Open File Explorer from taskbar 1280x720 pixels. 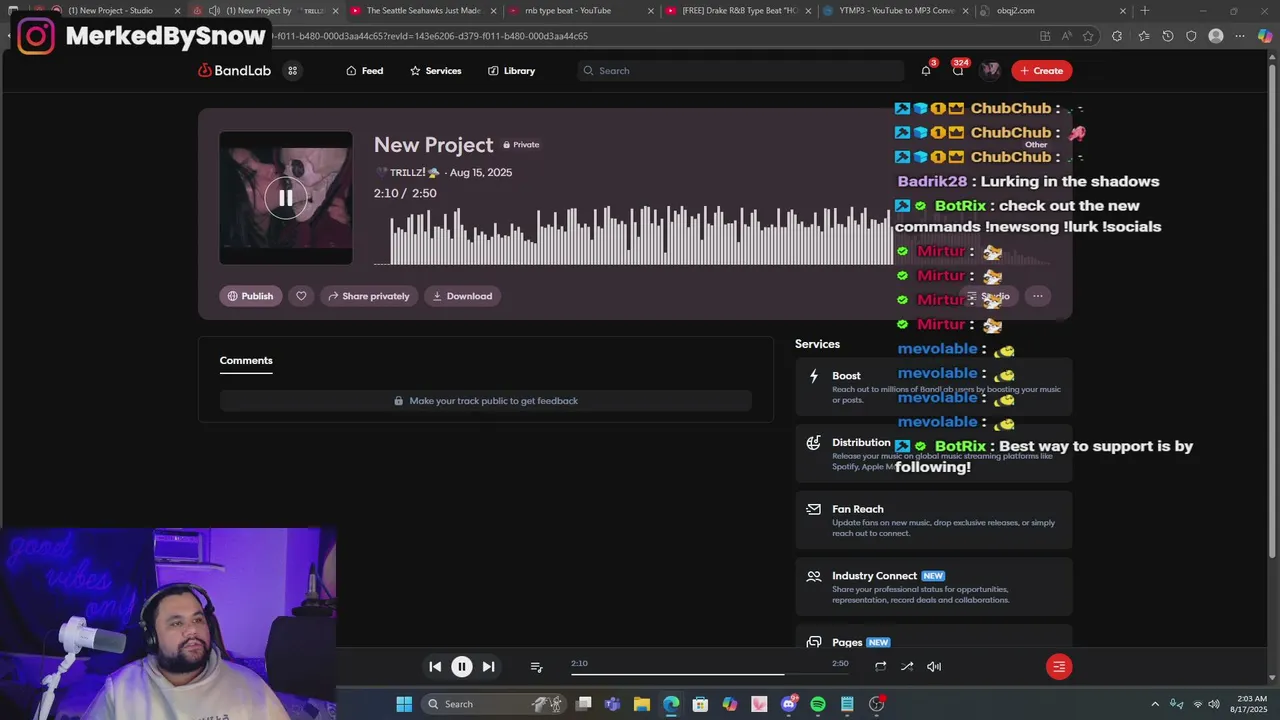(642, 704)
